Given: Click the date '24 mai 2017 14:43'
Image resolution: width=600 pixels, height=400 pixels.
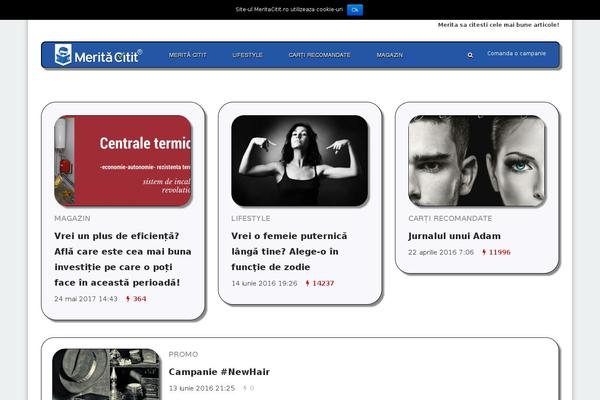Looking at the screenshot, I should pyautogui.click(x=86, y=299).
